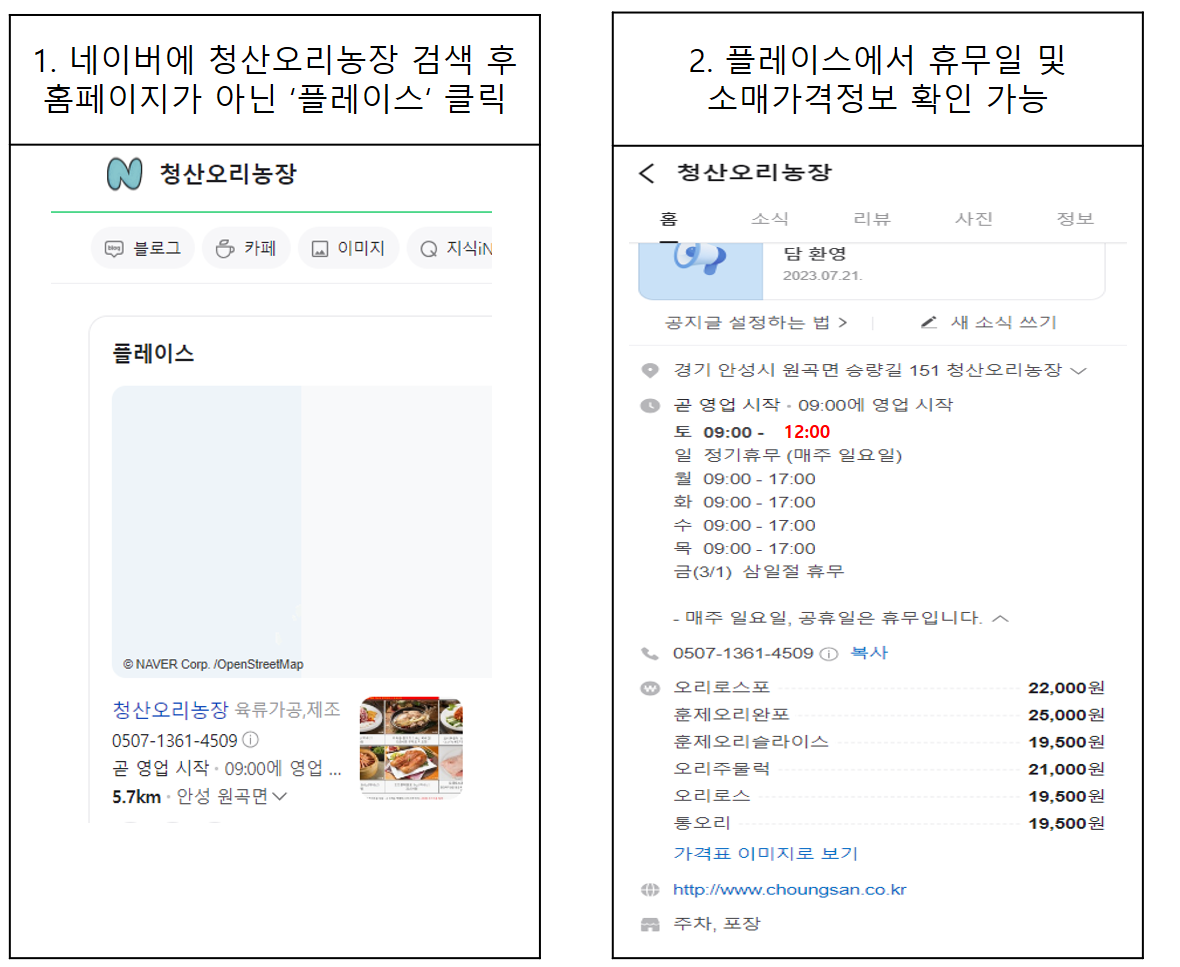Image resolution: width=1180 pixels, height=967 pixels.
Task: Click the 21,000원 price
Action: (x=1066, y=769)
